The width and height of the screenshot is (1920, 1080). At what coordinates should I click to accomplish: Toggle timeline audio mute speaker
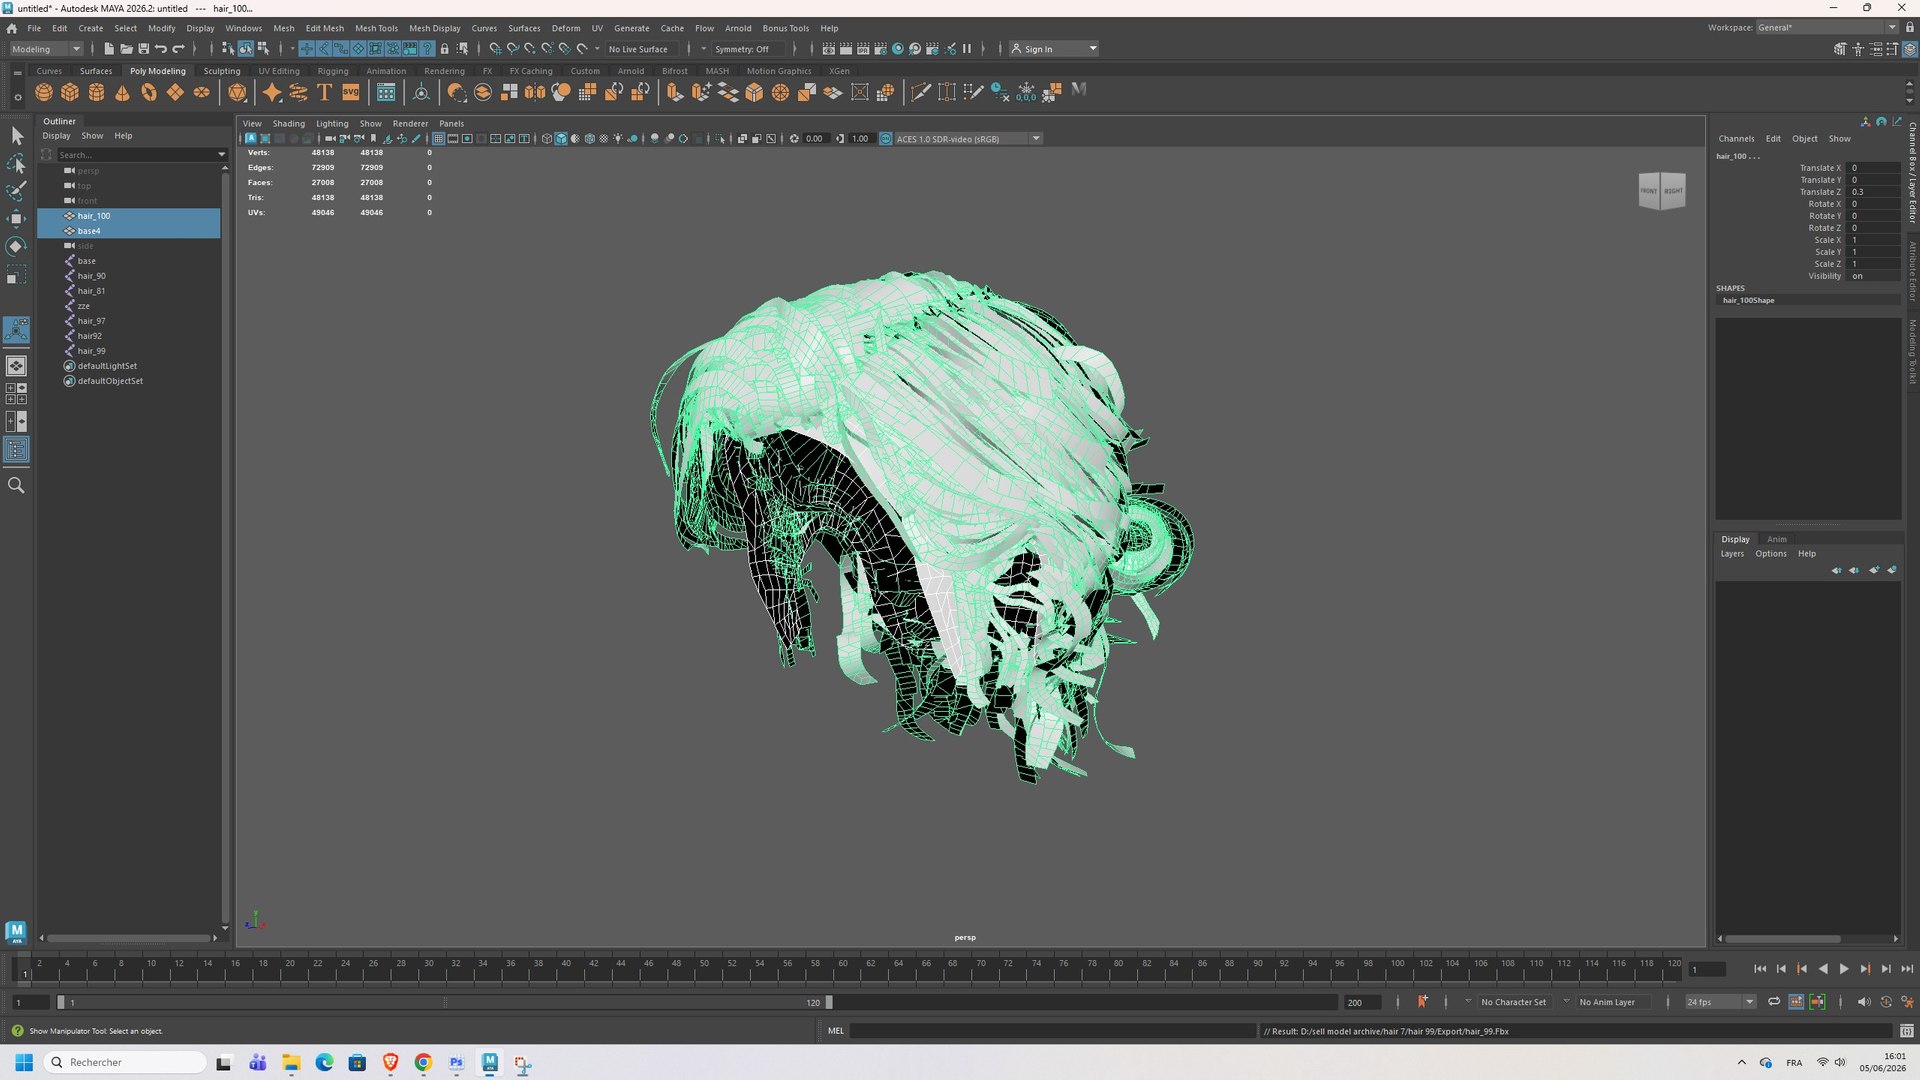point(1863,1002)
